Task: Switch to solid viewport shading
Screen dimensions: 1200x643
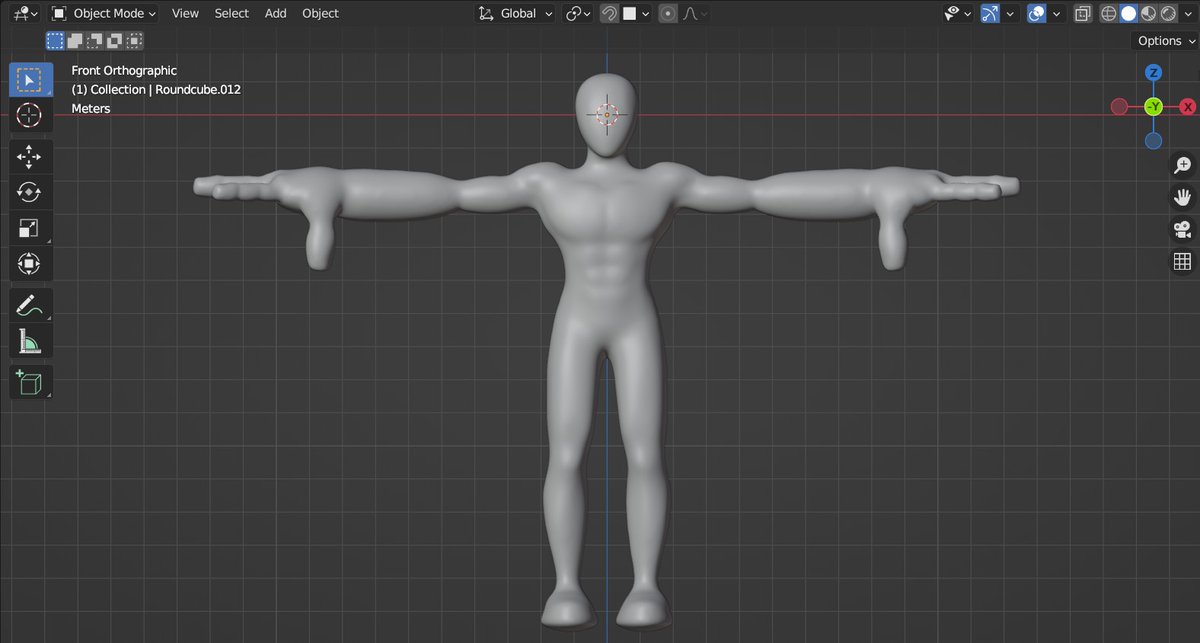Action: pyautogui.click(x=1129, y=13)
